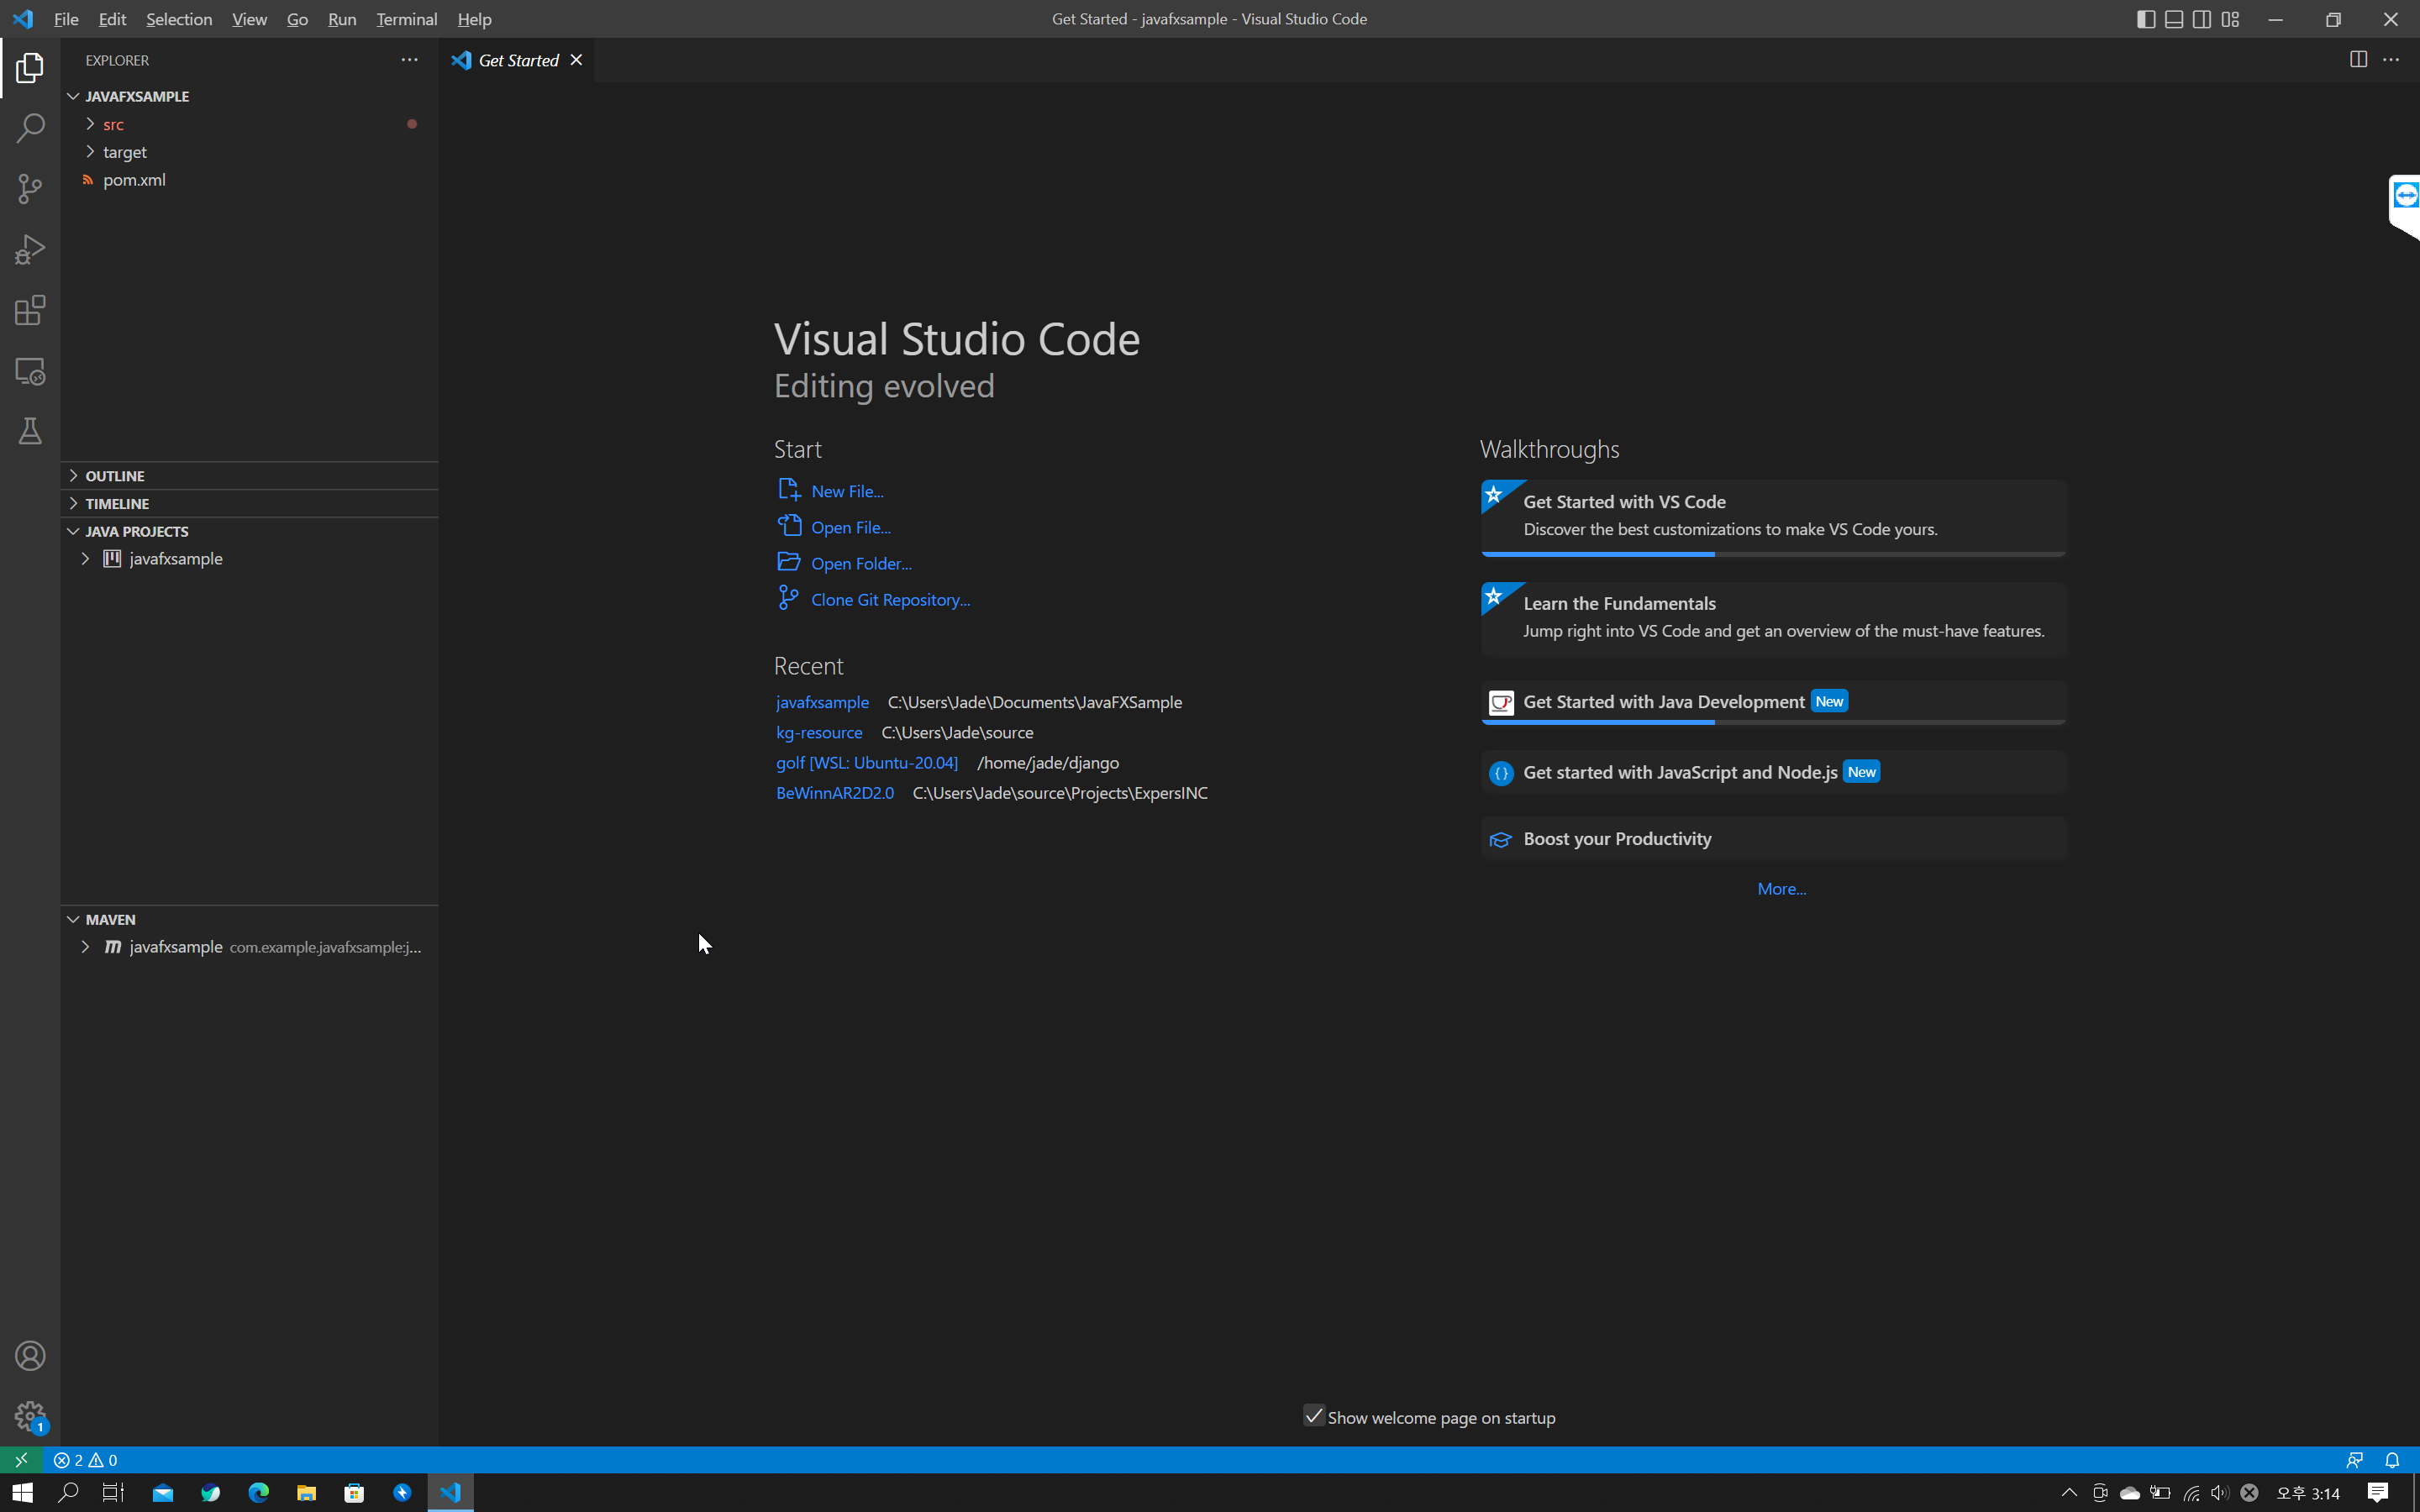This screenshot has height=1512, width=2420.
Task: Open the Go menu
Action: pos(297,19)
